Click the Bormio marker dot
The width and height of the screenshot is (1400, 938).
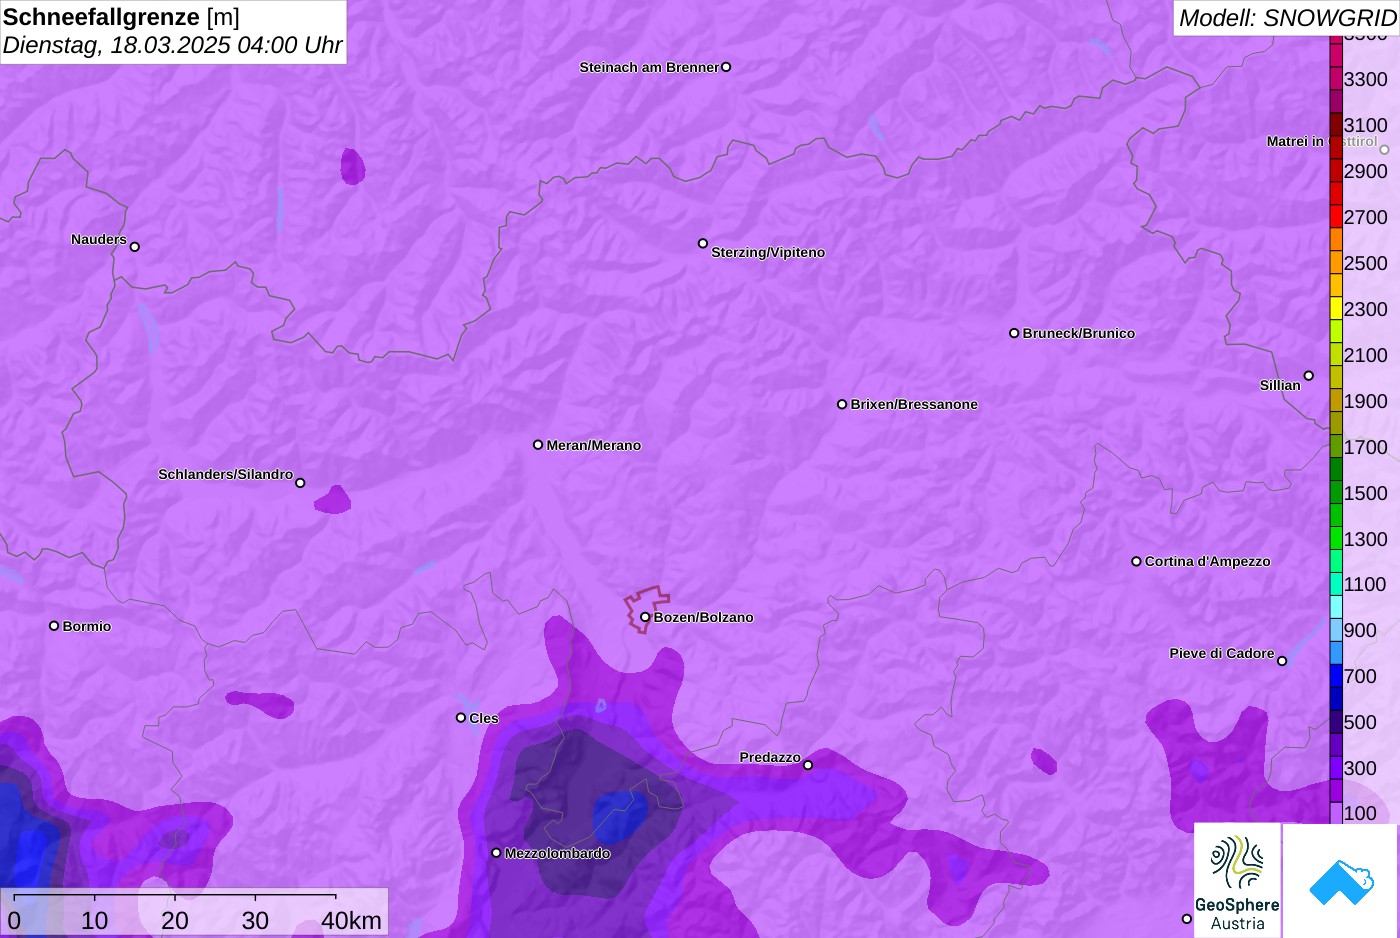(54, 626)
